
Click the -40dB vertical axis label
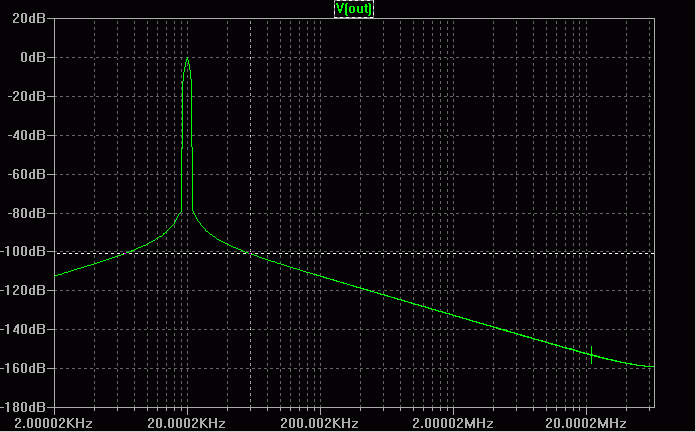pos(27,135)
